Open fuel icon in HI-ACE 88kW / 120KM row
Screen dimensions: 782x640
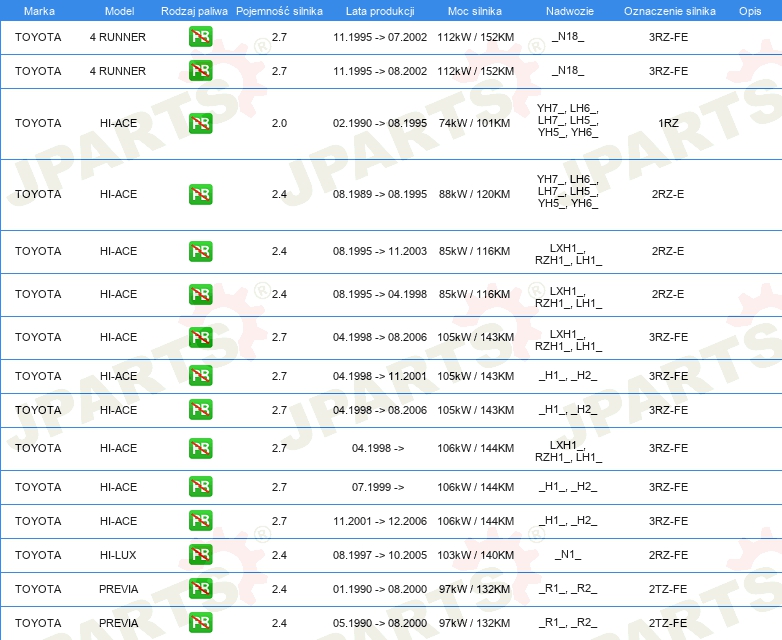200,194
